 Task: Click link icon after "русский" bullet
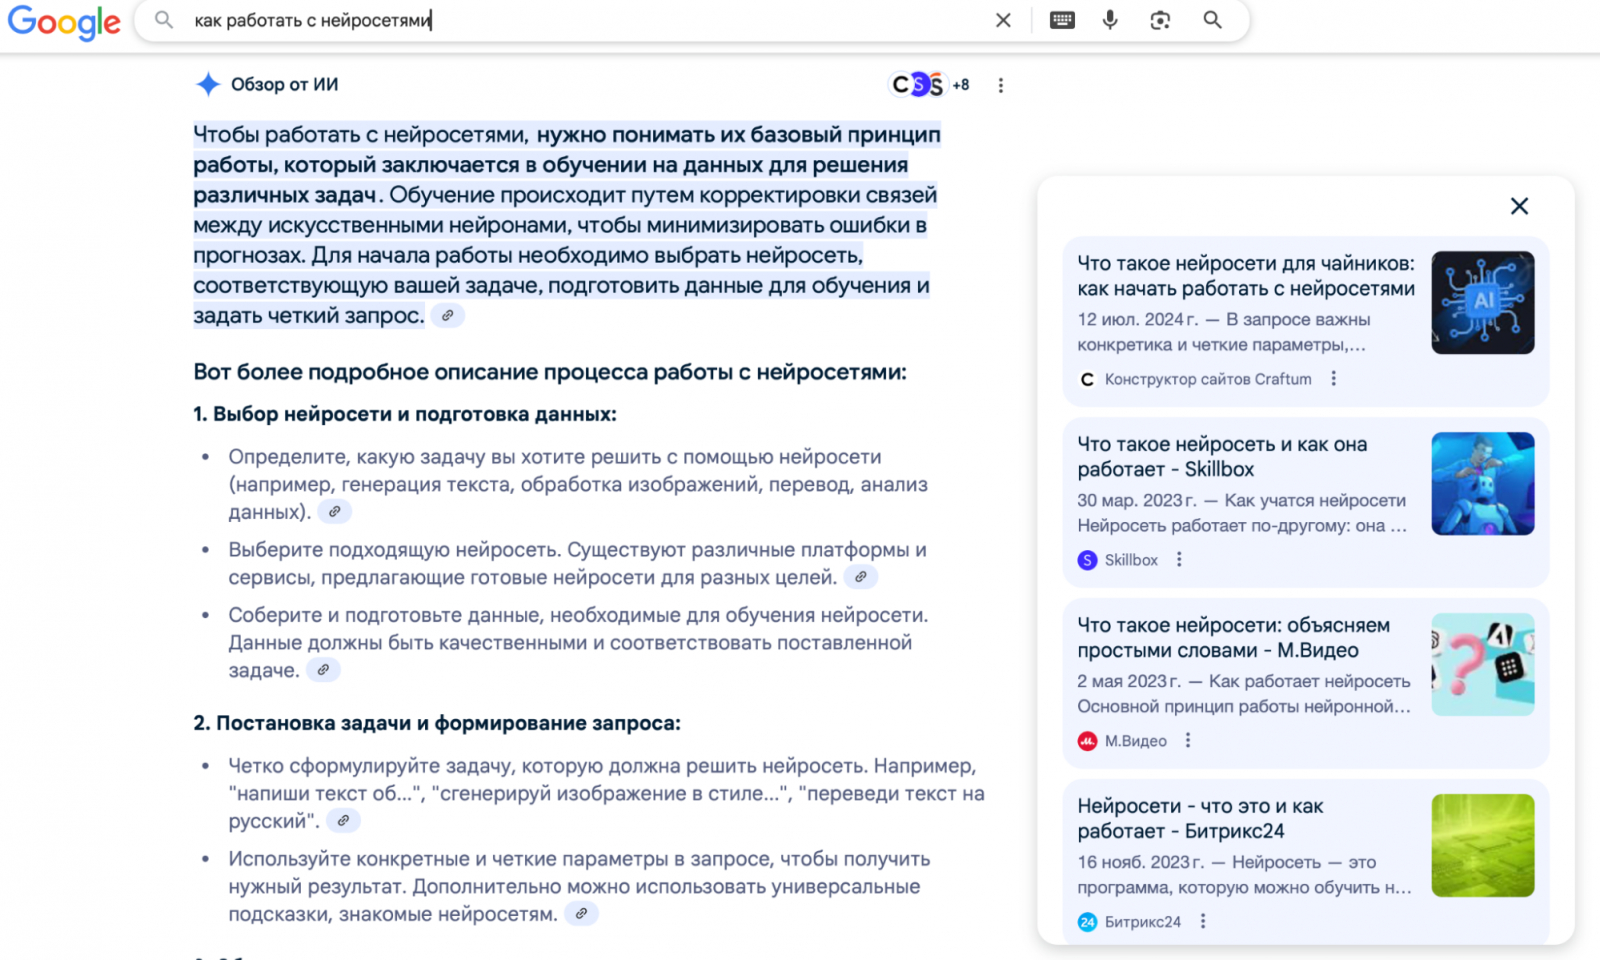pos(343,821)
